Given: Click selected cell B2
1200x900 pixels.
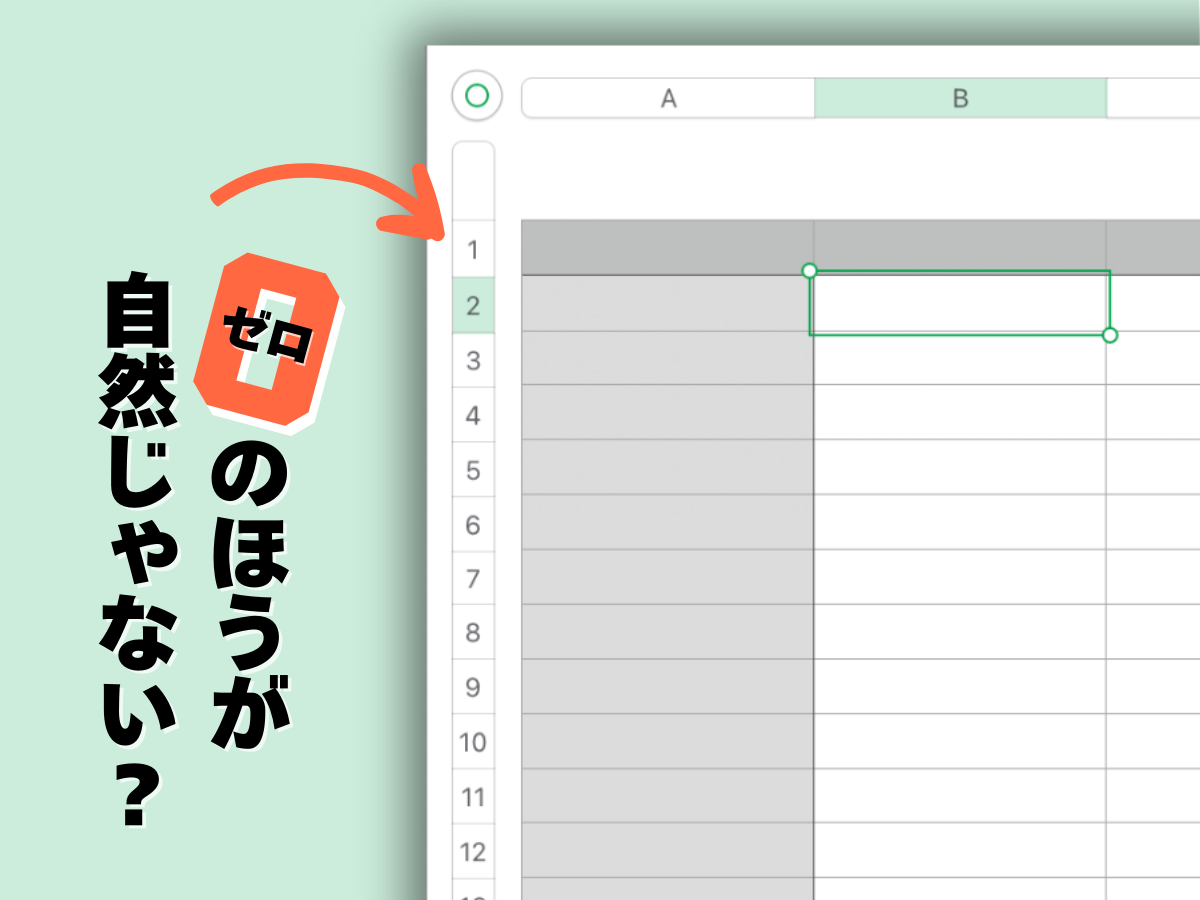Looking at the screenshot, I should coord(960,303).
